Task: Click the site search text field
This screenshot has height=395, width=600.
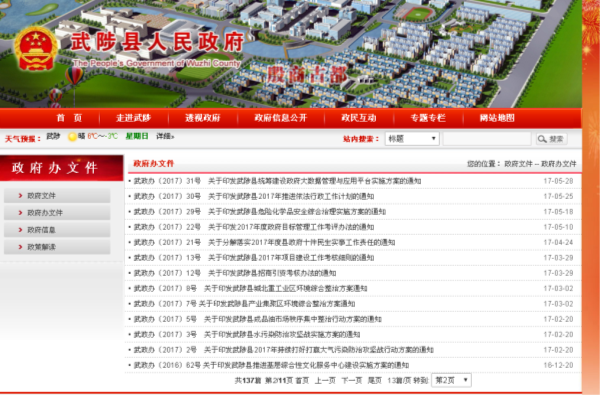Action: tap(487, 139)
